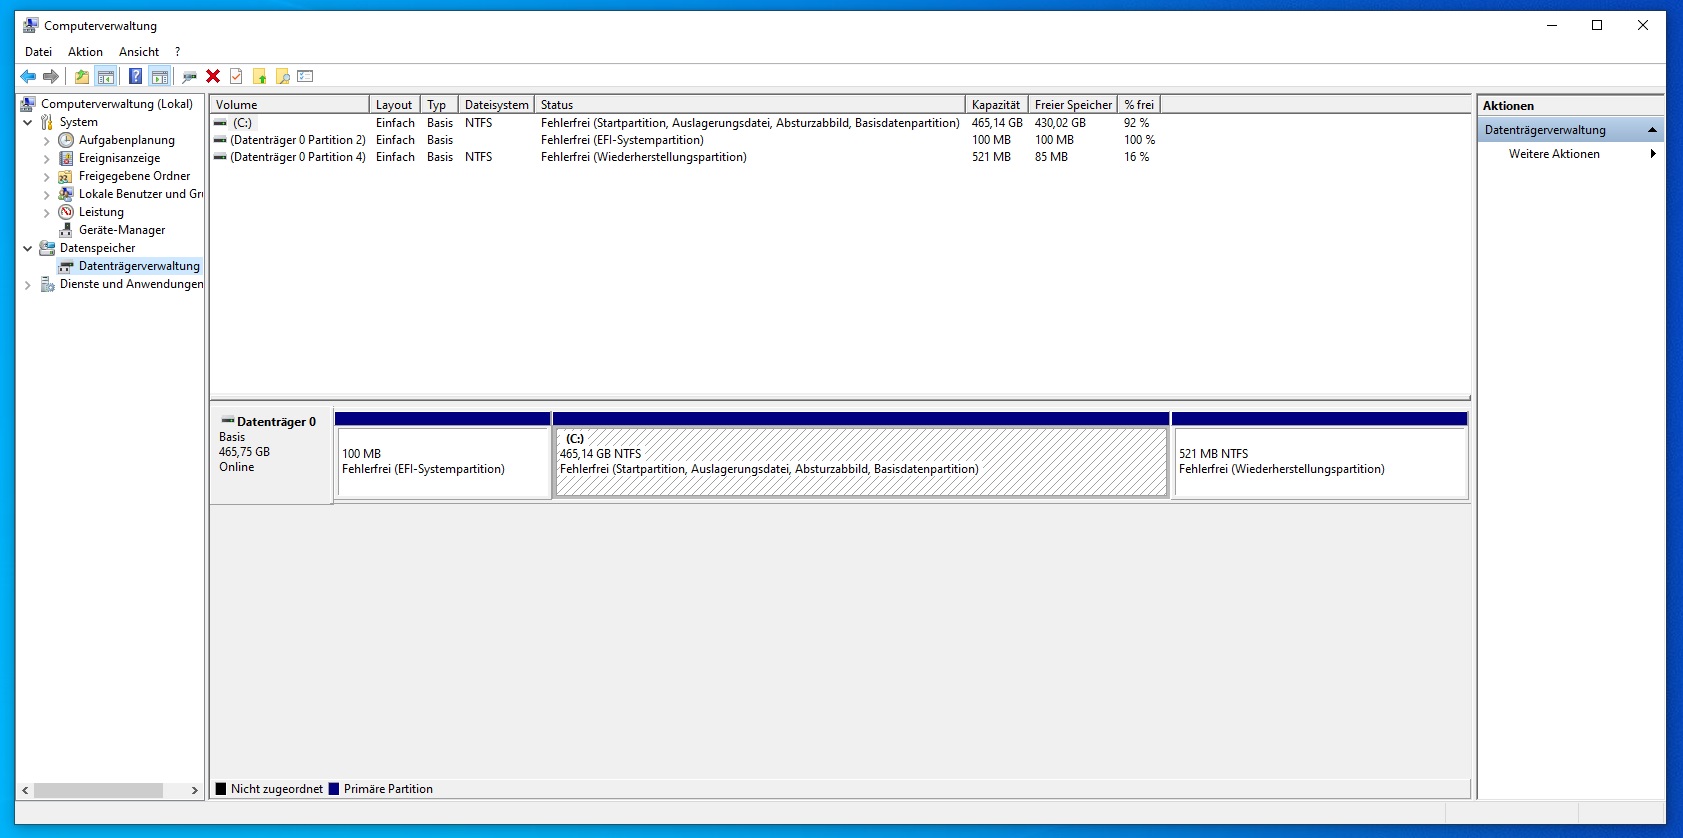The height and width of the screenshot is (838, 1683).
Task: Click the Freigegebene Ordner folder icon
Action: [x=66, y=176]
